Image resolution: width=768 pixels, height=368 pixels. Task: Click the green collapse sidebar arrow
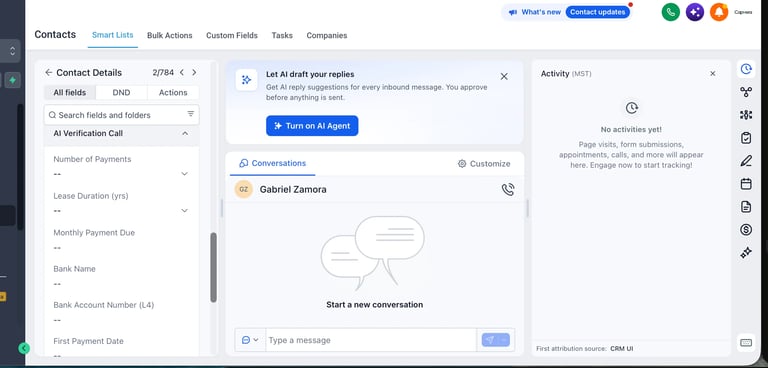click(x=24, y=348)
